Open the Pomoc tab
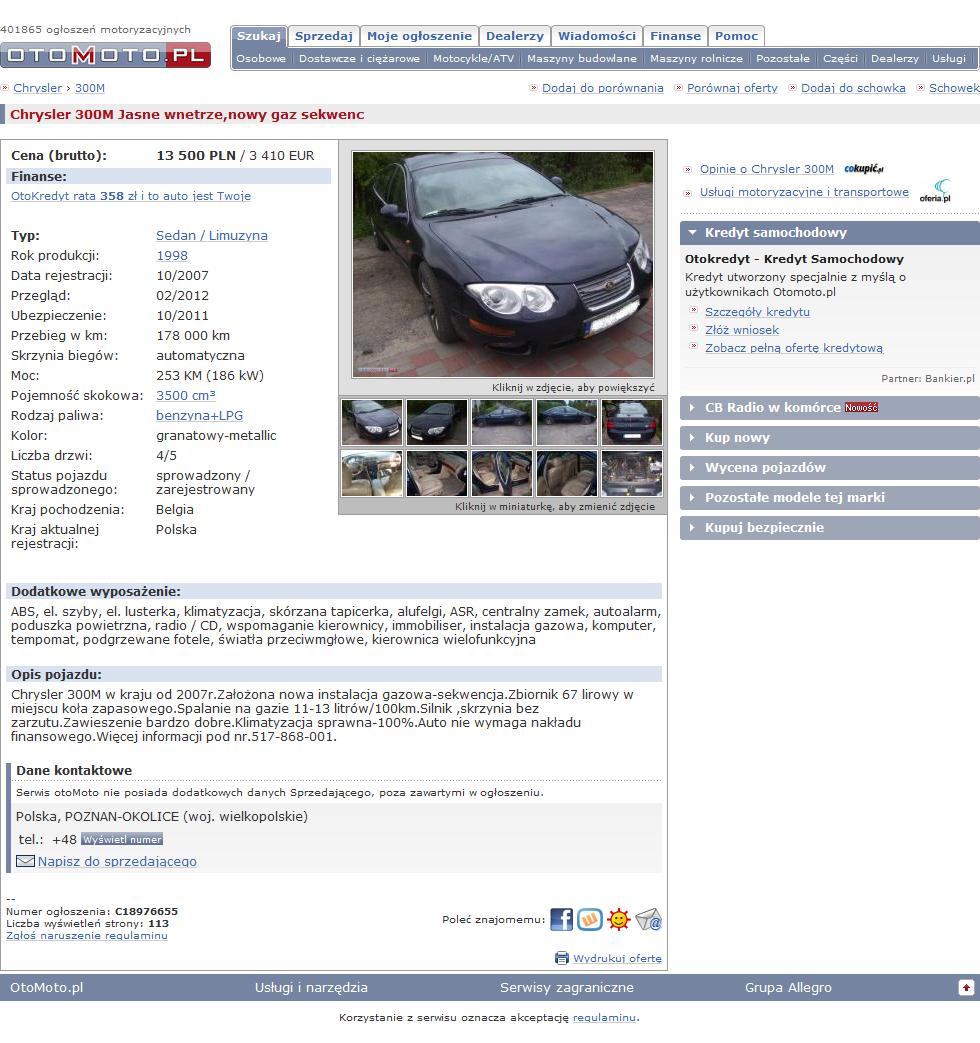 click(x=736, y=36)
